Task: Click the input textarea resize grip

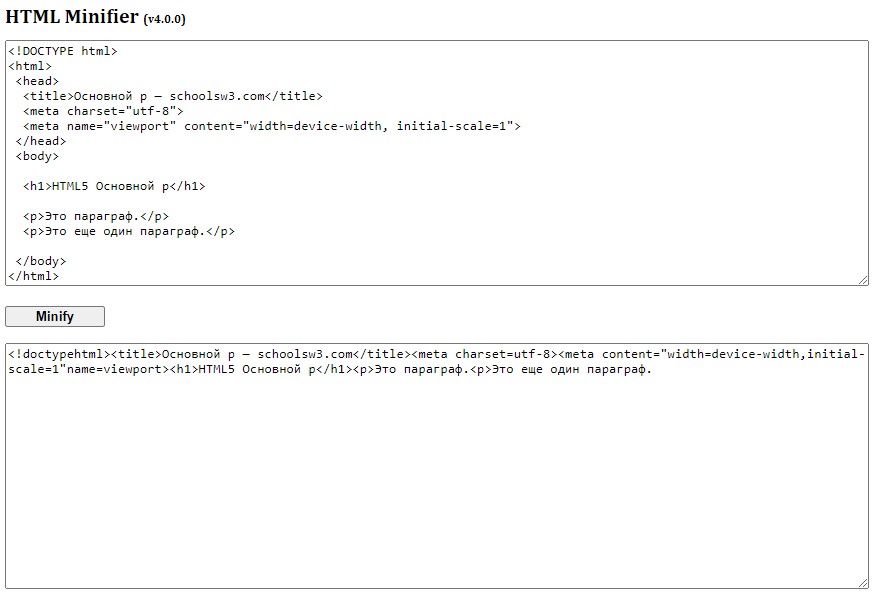Action: coord(863,280)
